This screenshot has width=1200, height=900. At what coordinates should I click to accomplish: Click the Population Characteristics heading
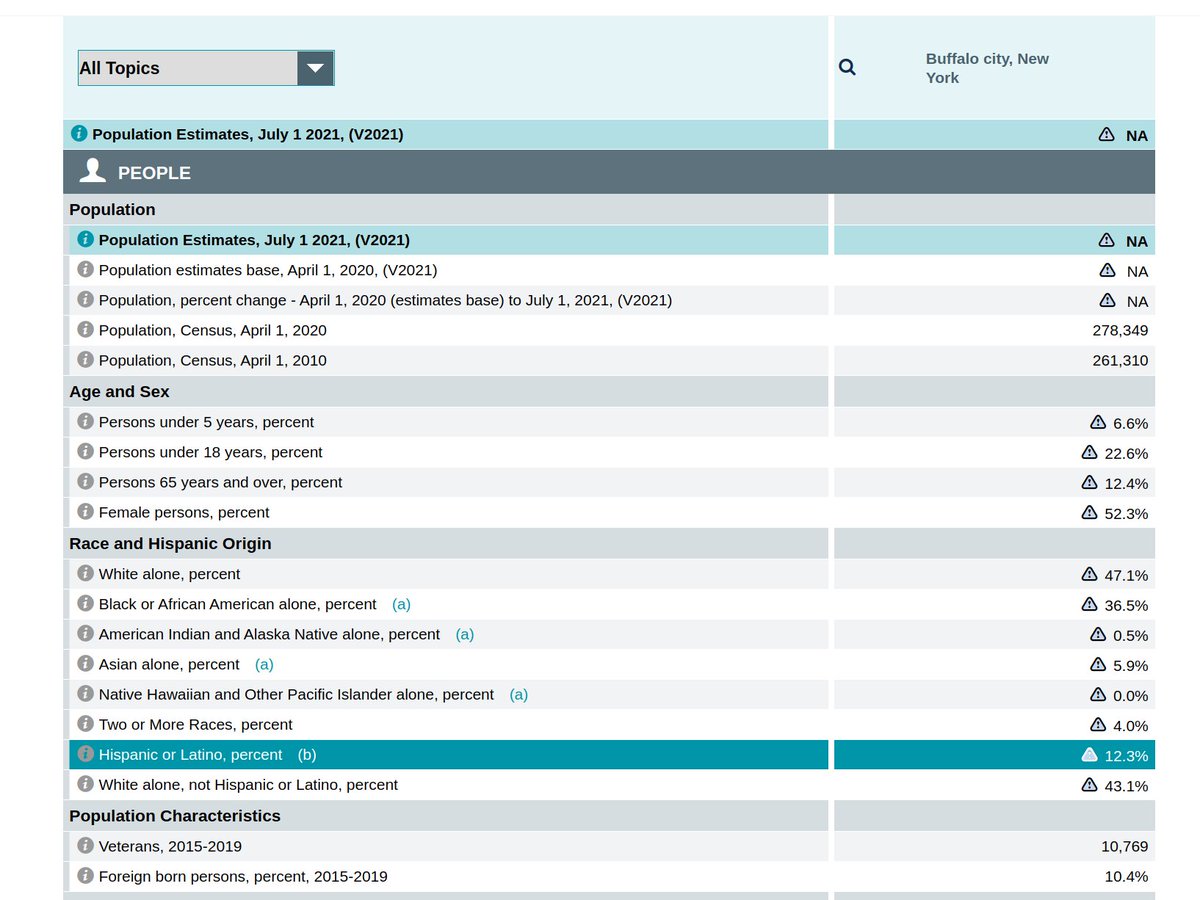coord(175,815)
